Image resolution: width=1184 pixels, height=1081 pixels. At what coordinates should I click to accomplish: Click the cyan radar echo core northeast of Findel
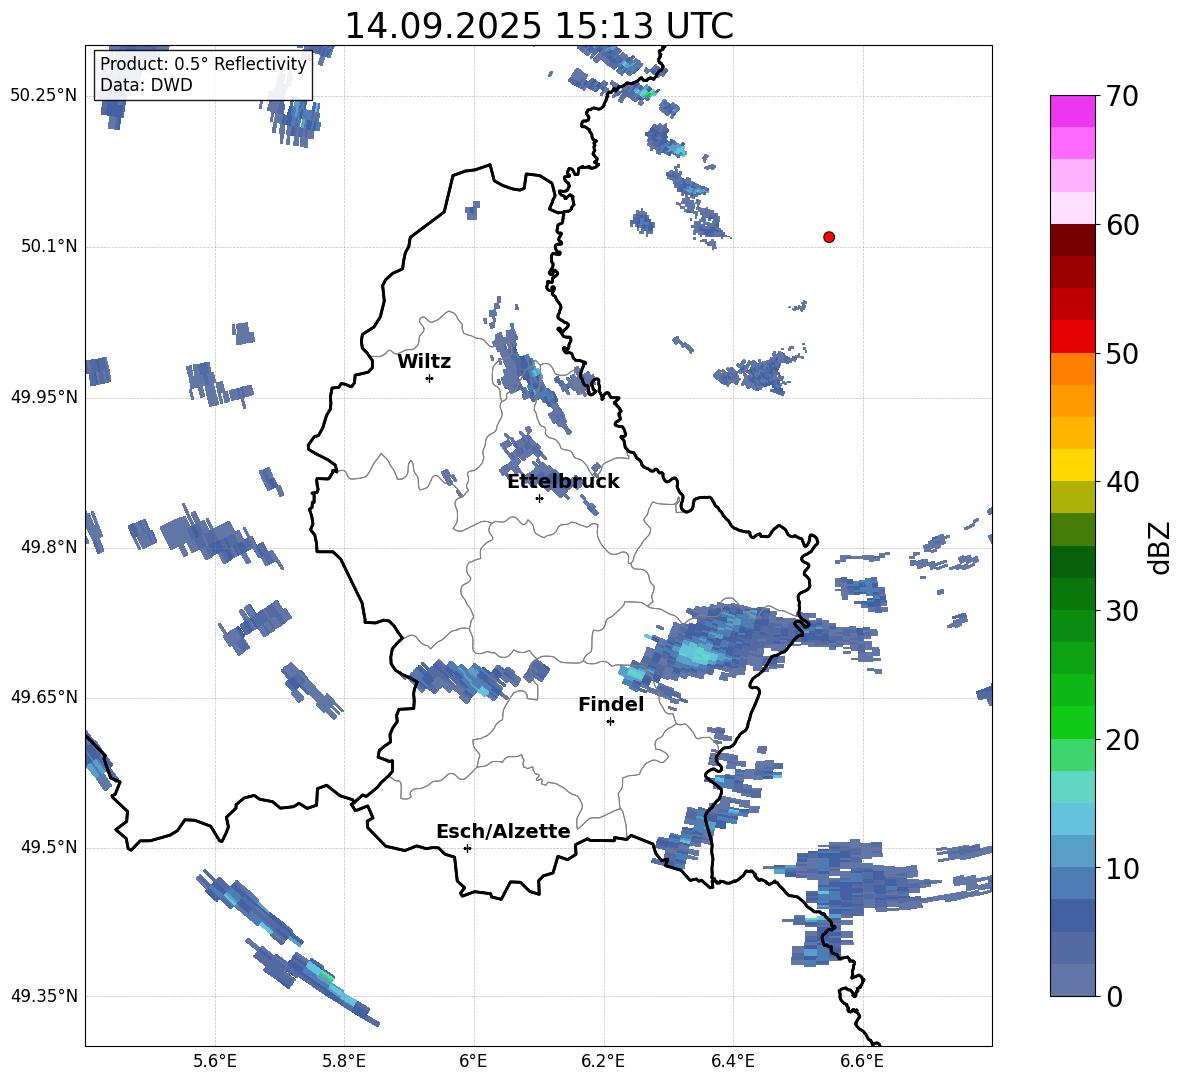point(695,652)
